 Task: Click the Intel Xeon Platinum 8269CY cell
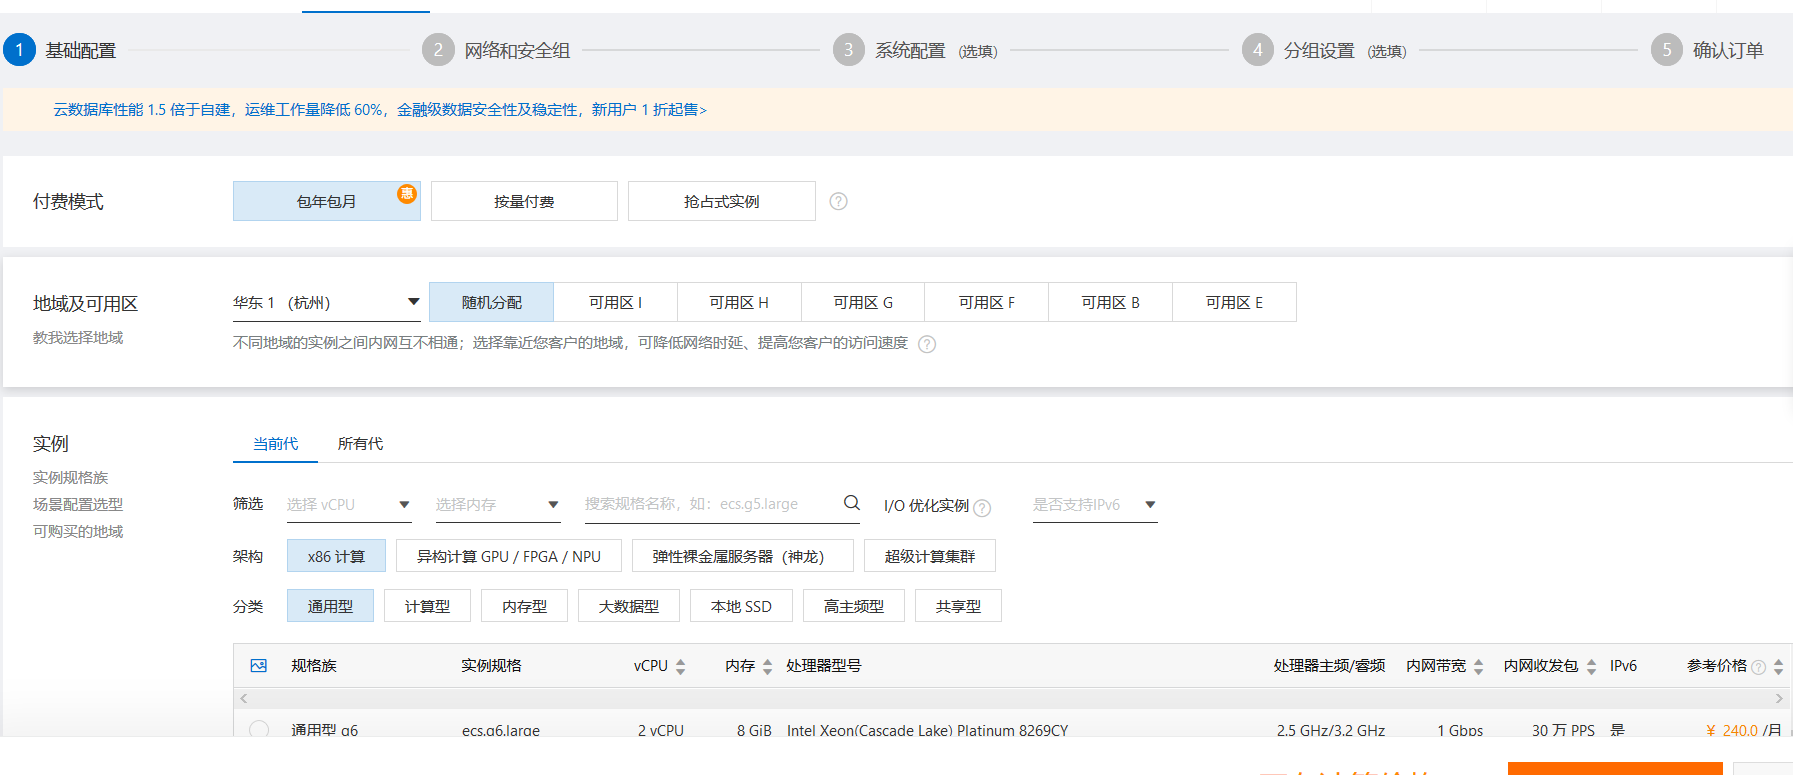point(927,730)
